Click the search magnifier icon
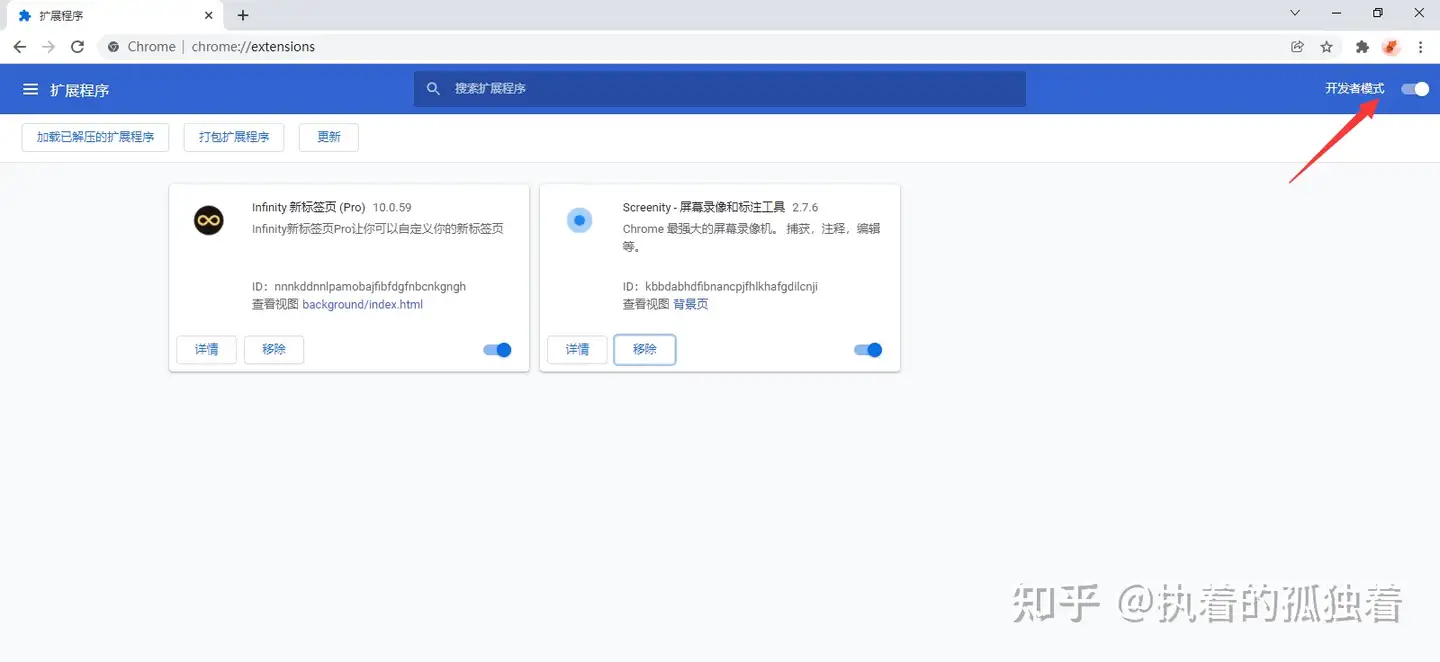 pos(433,89)
